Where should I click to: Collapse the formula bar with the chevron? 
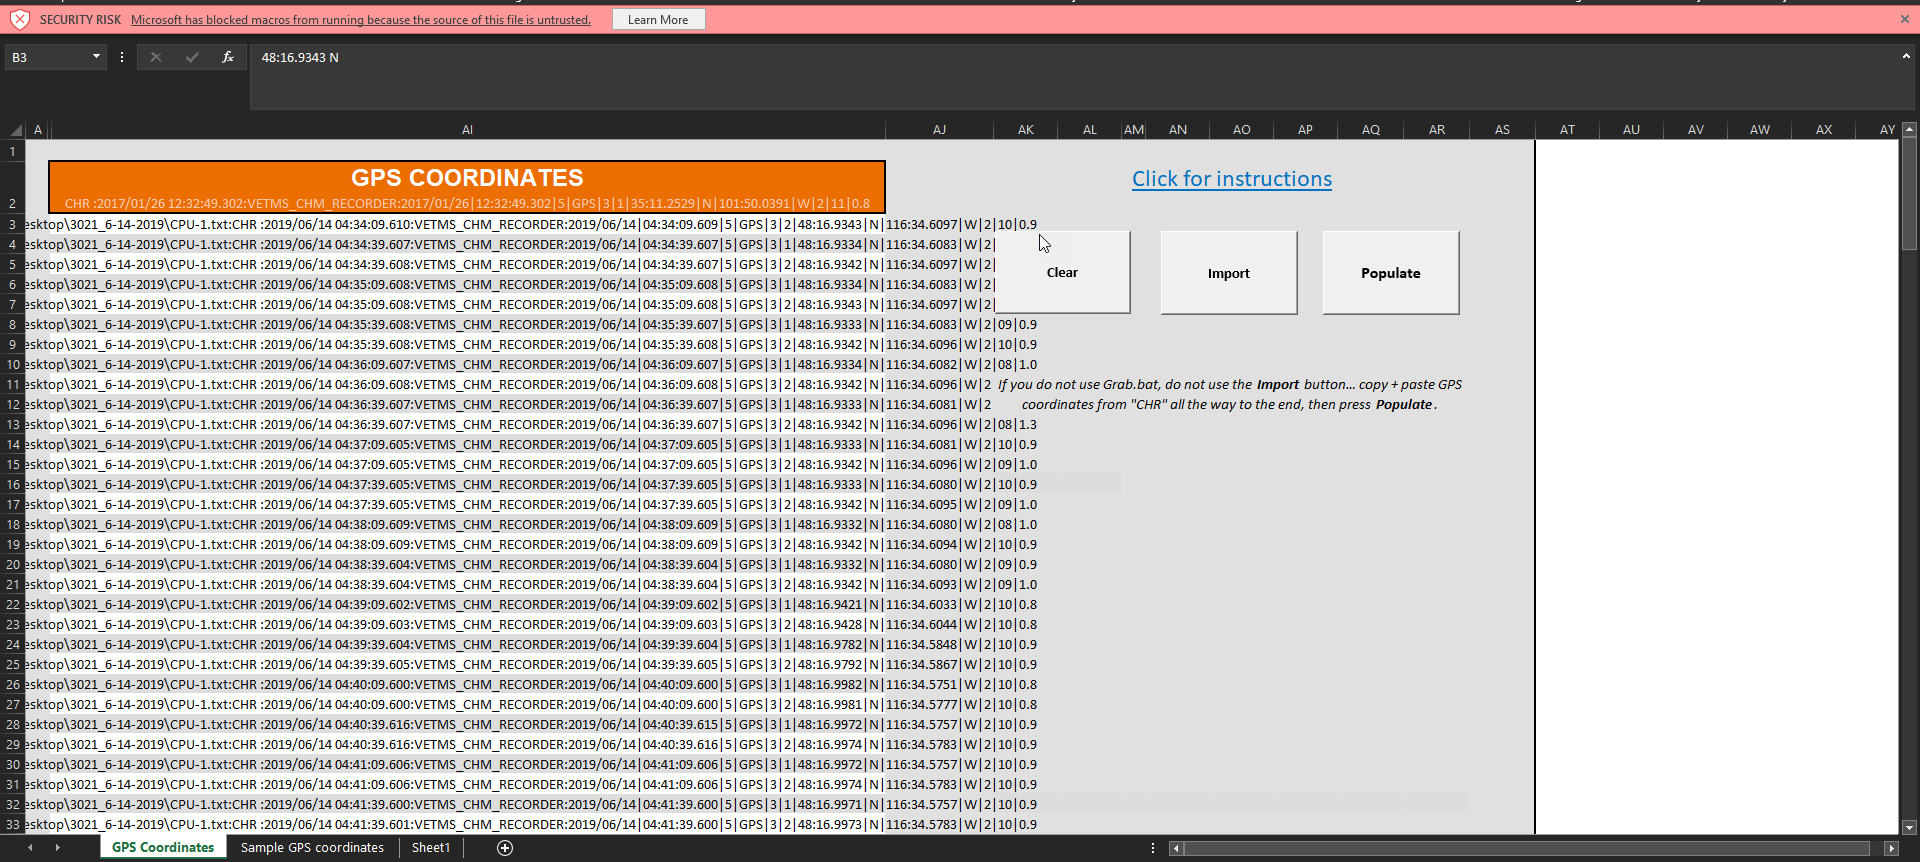(1906, 57)
